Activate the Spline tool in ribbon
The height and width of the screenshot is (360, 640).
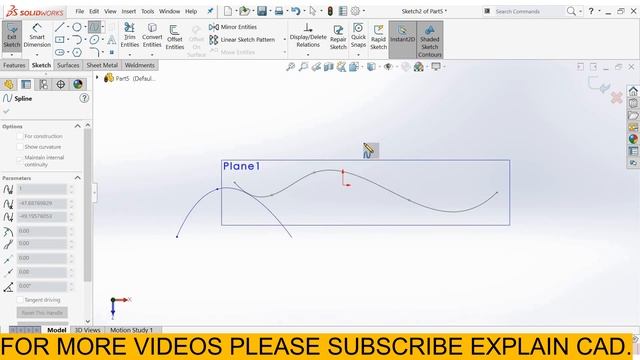94,27
